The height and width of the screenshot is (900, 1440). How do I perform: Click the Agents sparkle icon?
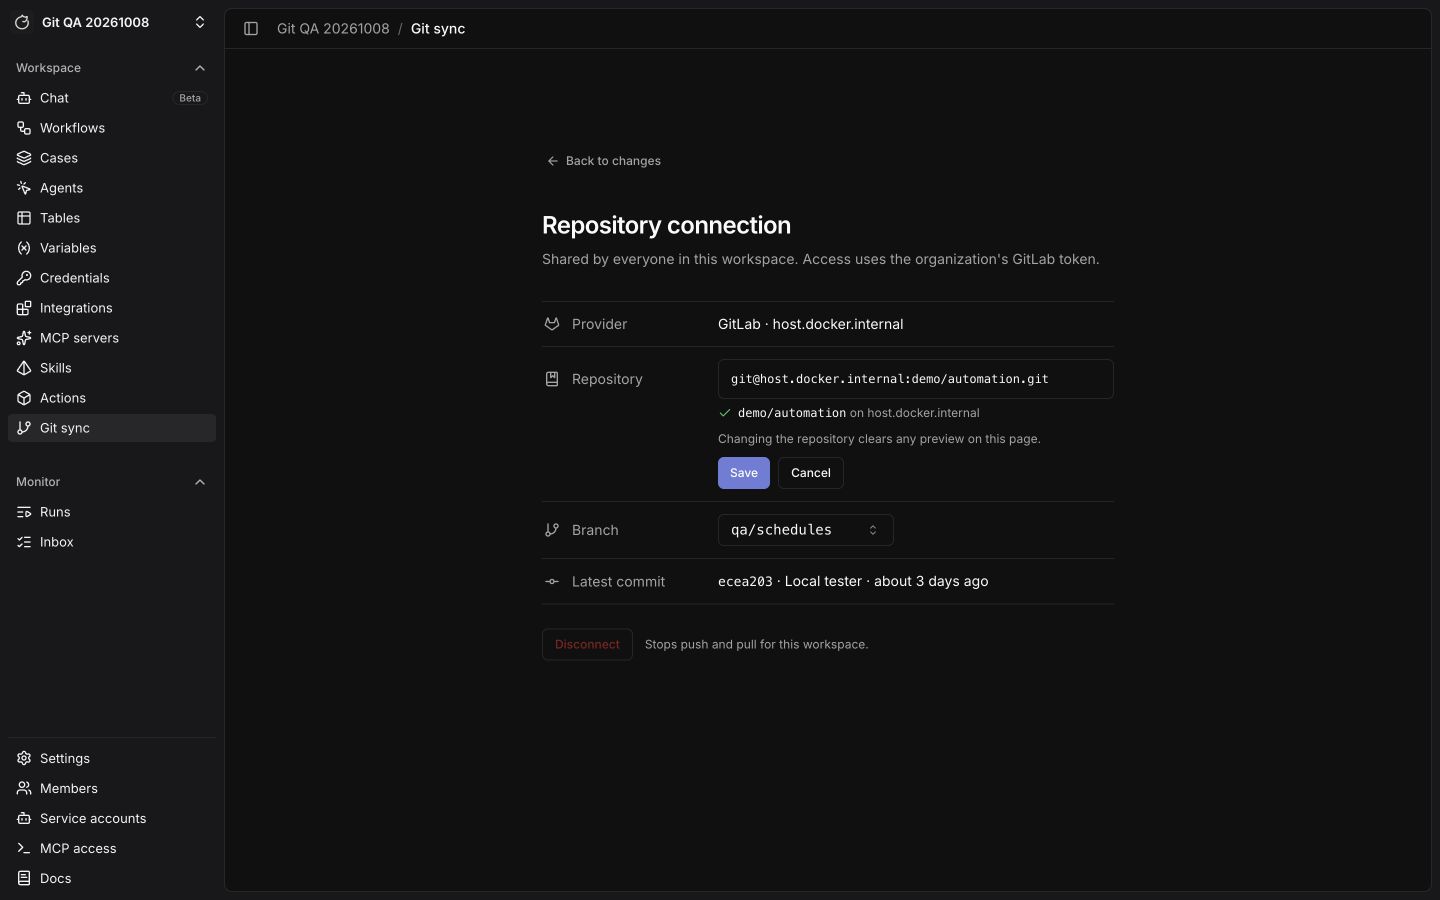click(x=24, y=188)
